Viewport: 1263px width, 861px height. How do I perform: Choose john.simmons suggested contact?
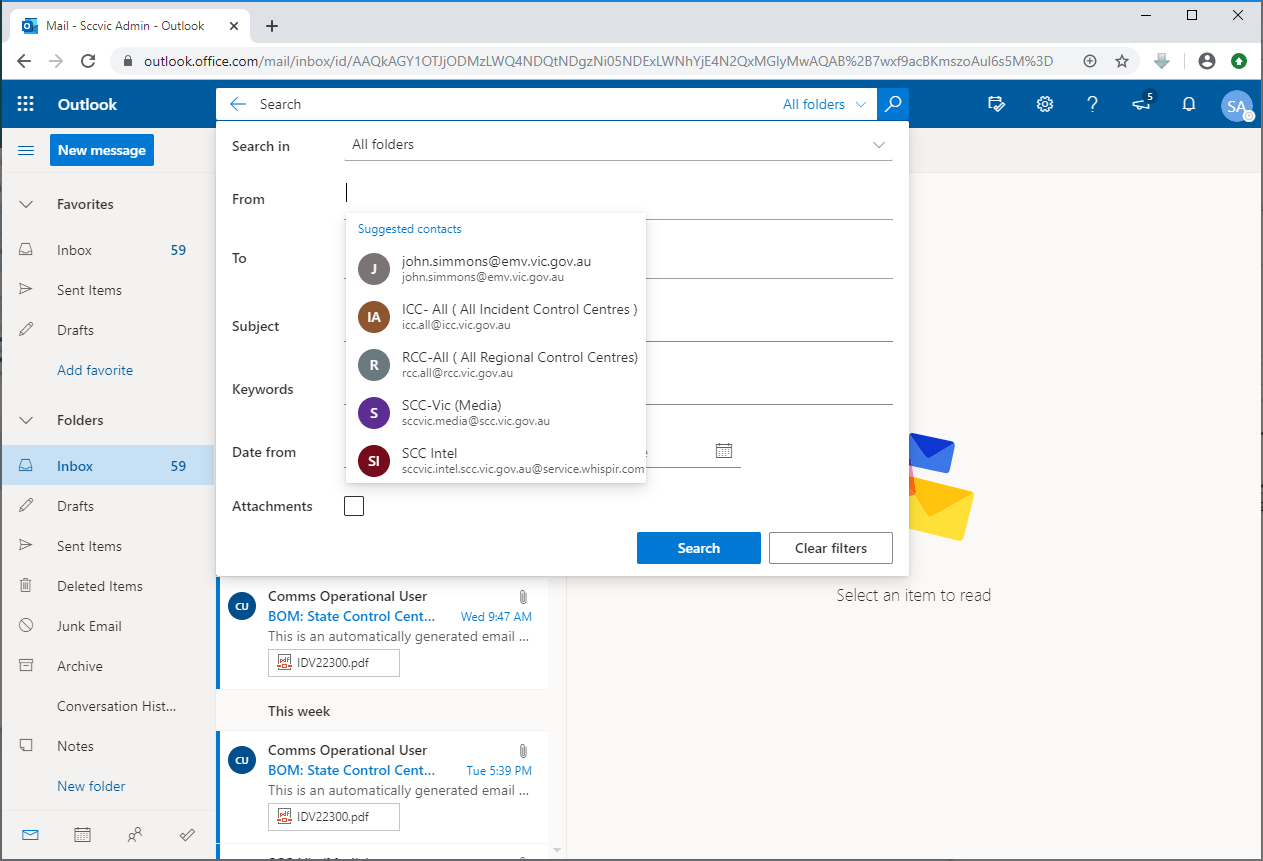(496, 268)
